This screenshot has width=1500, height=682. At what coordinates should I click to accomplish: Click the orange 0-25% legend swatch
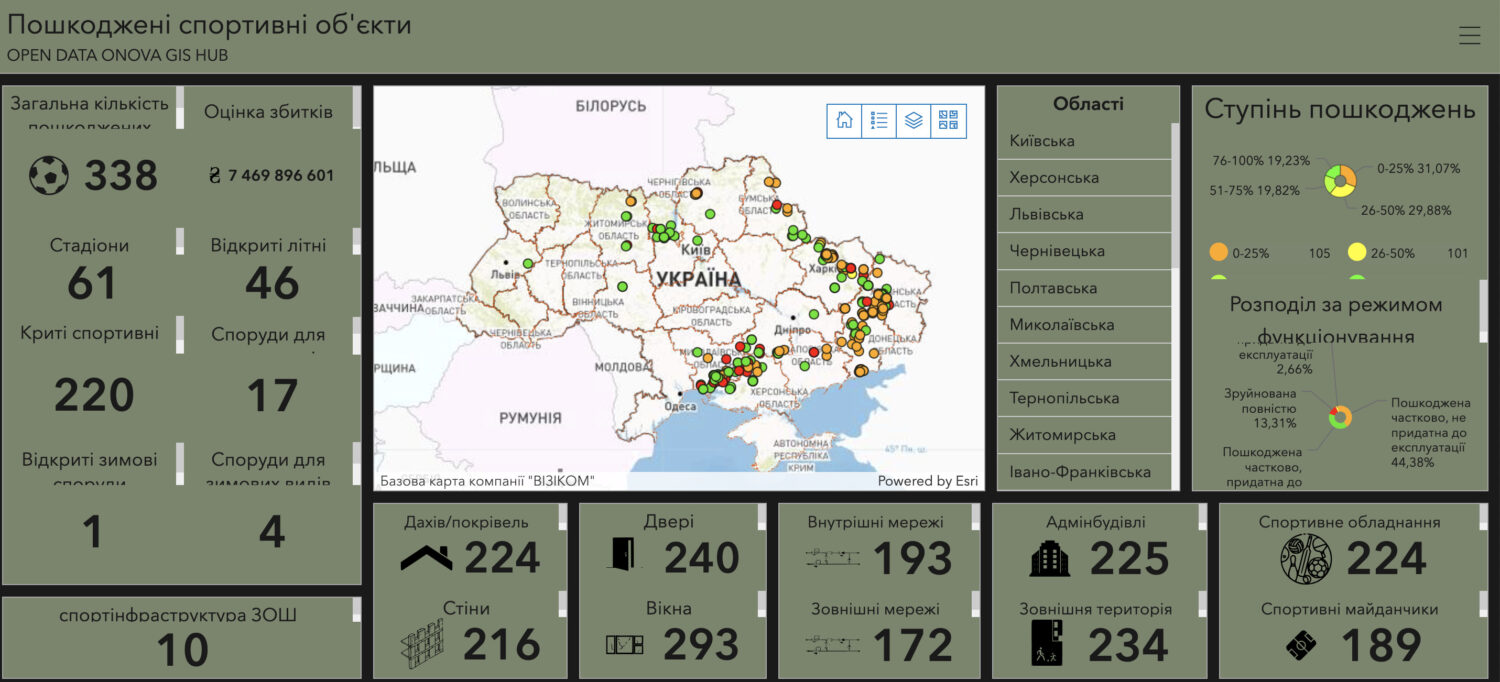click(1218, 252)
